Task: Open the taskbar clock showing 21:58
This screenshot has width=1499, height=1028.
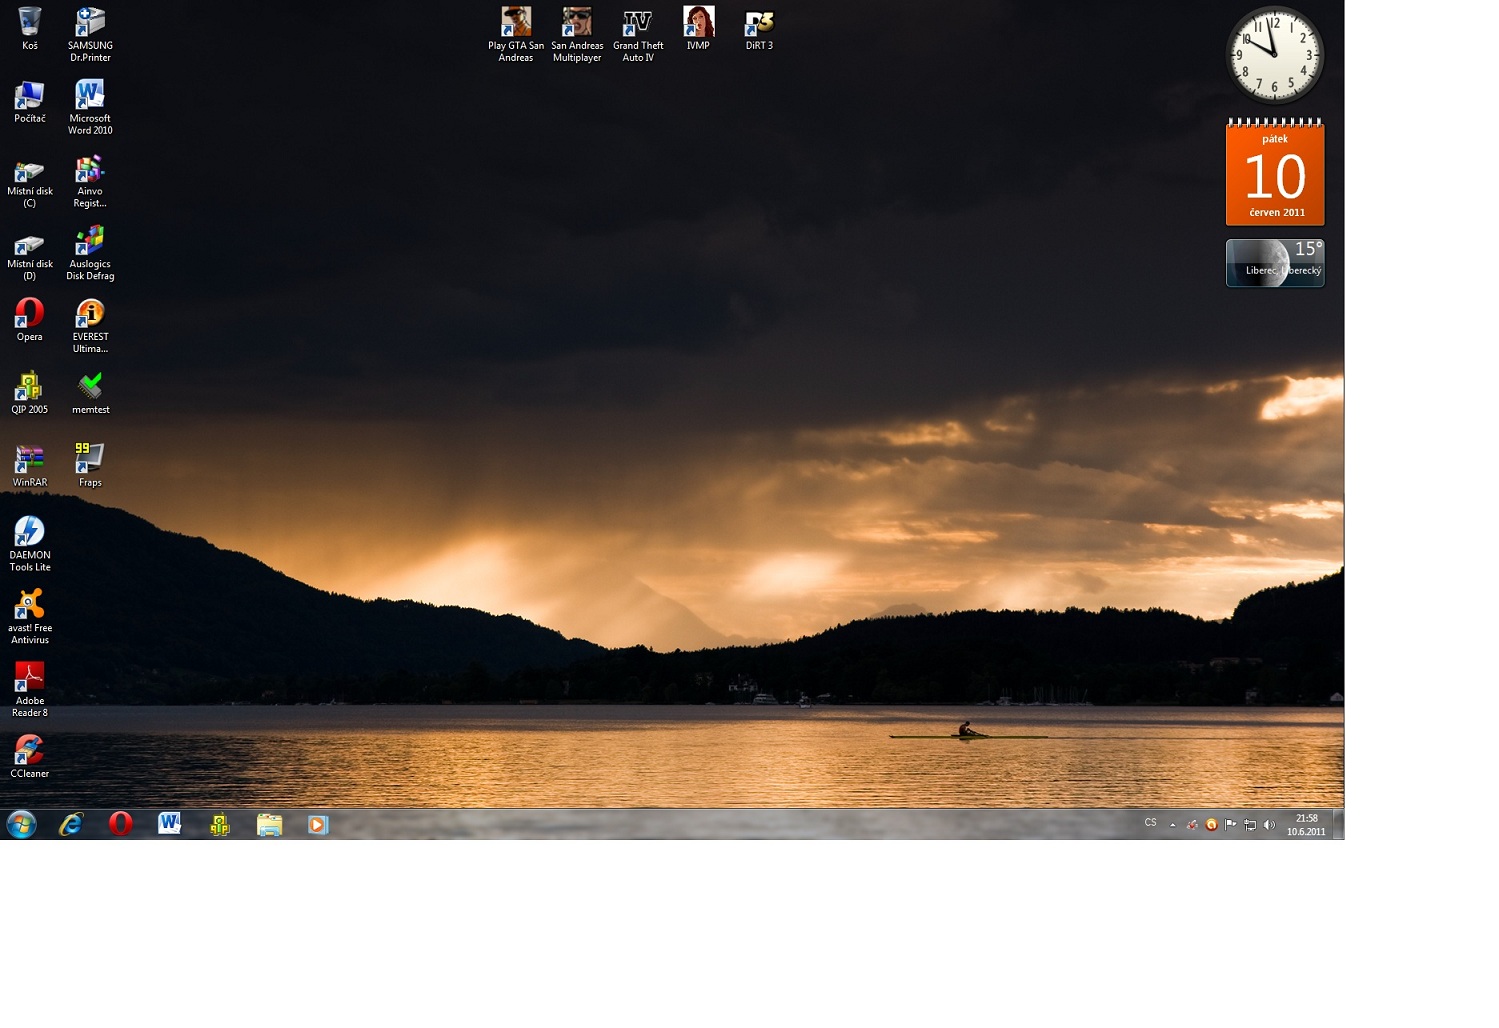Action: tap(1306, 825)
